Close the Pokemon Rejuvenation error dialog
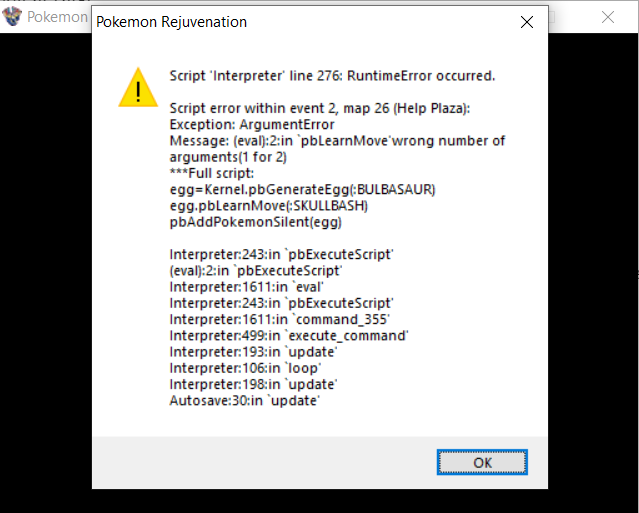 [x=526, y=21]
